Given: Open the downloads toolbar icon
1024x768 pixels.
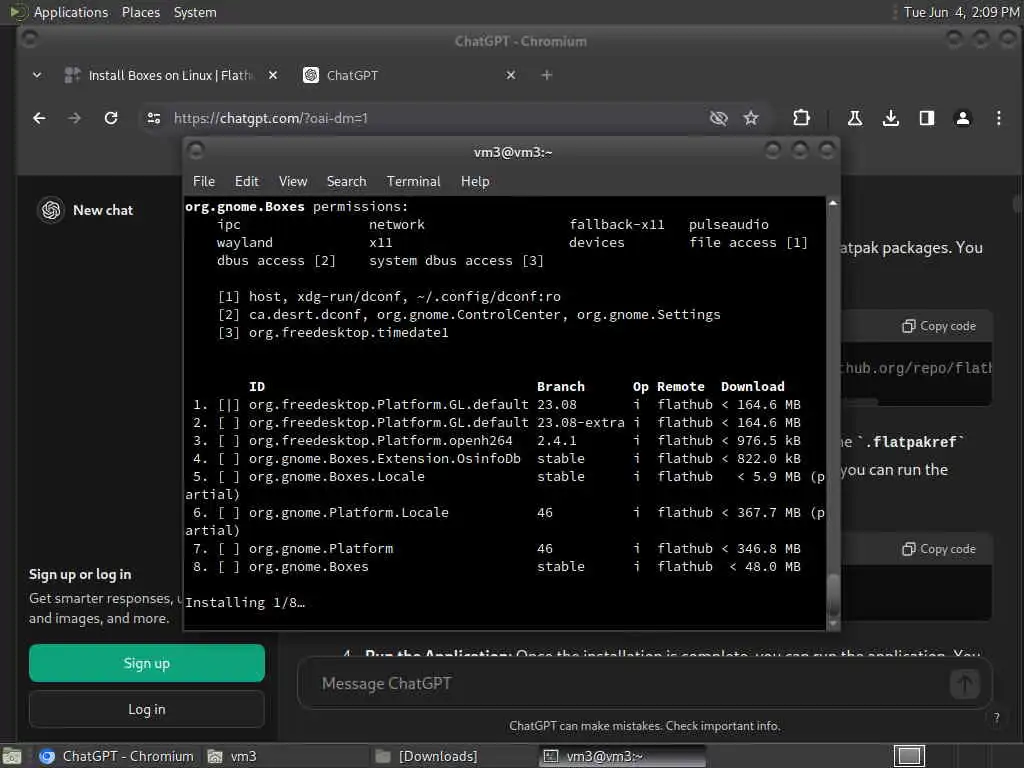Looking at the screenshot, I should 891,118.
